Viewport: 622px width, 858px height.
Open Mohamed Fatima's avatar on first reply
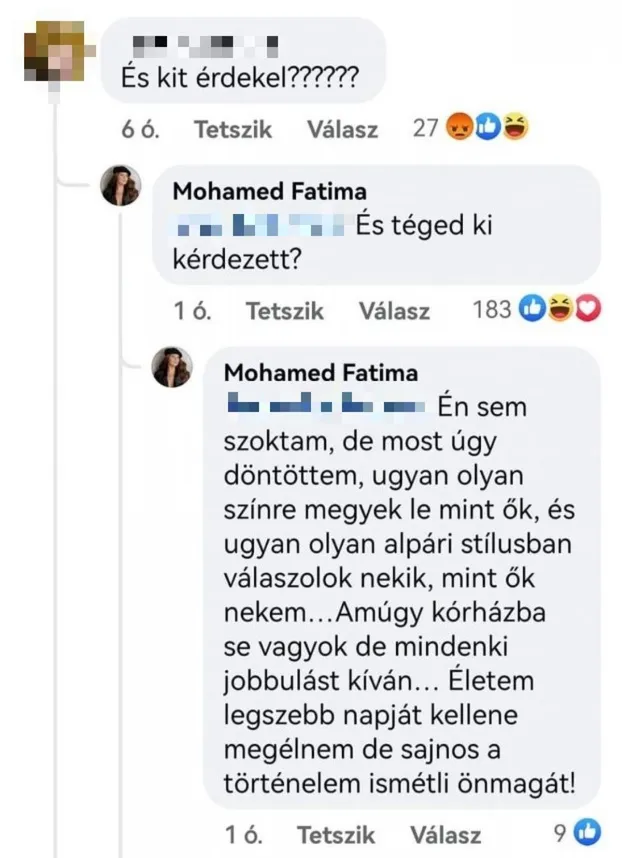tap(121, 186)
